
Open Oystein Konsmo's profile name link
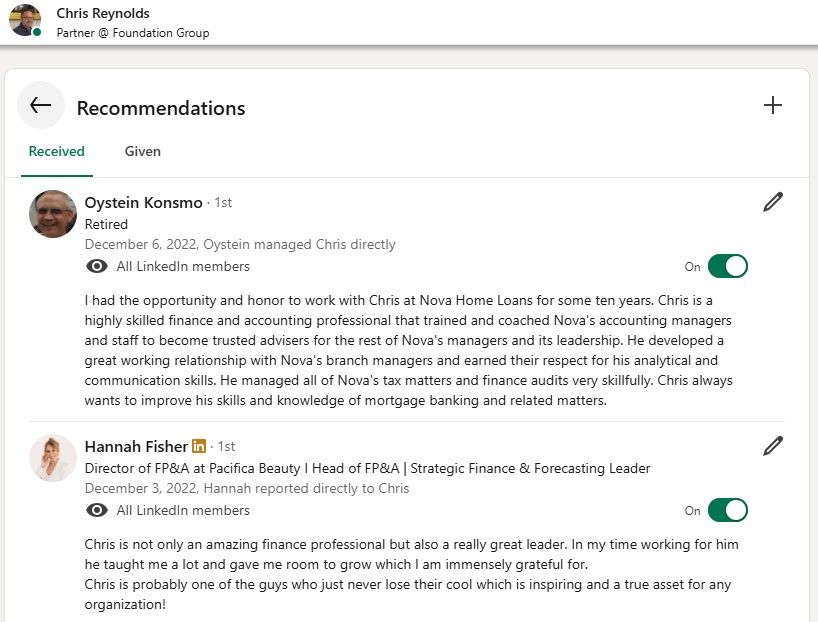[x=143, y=202]
